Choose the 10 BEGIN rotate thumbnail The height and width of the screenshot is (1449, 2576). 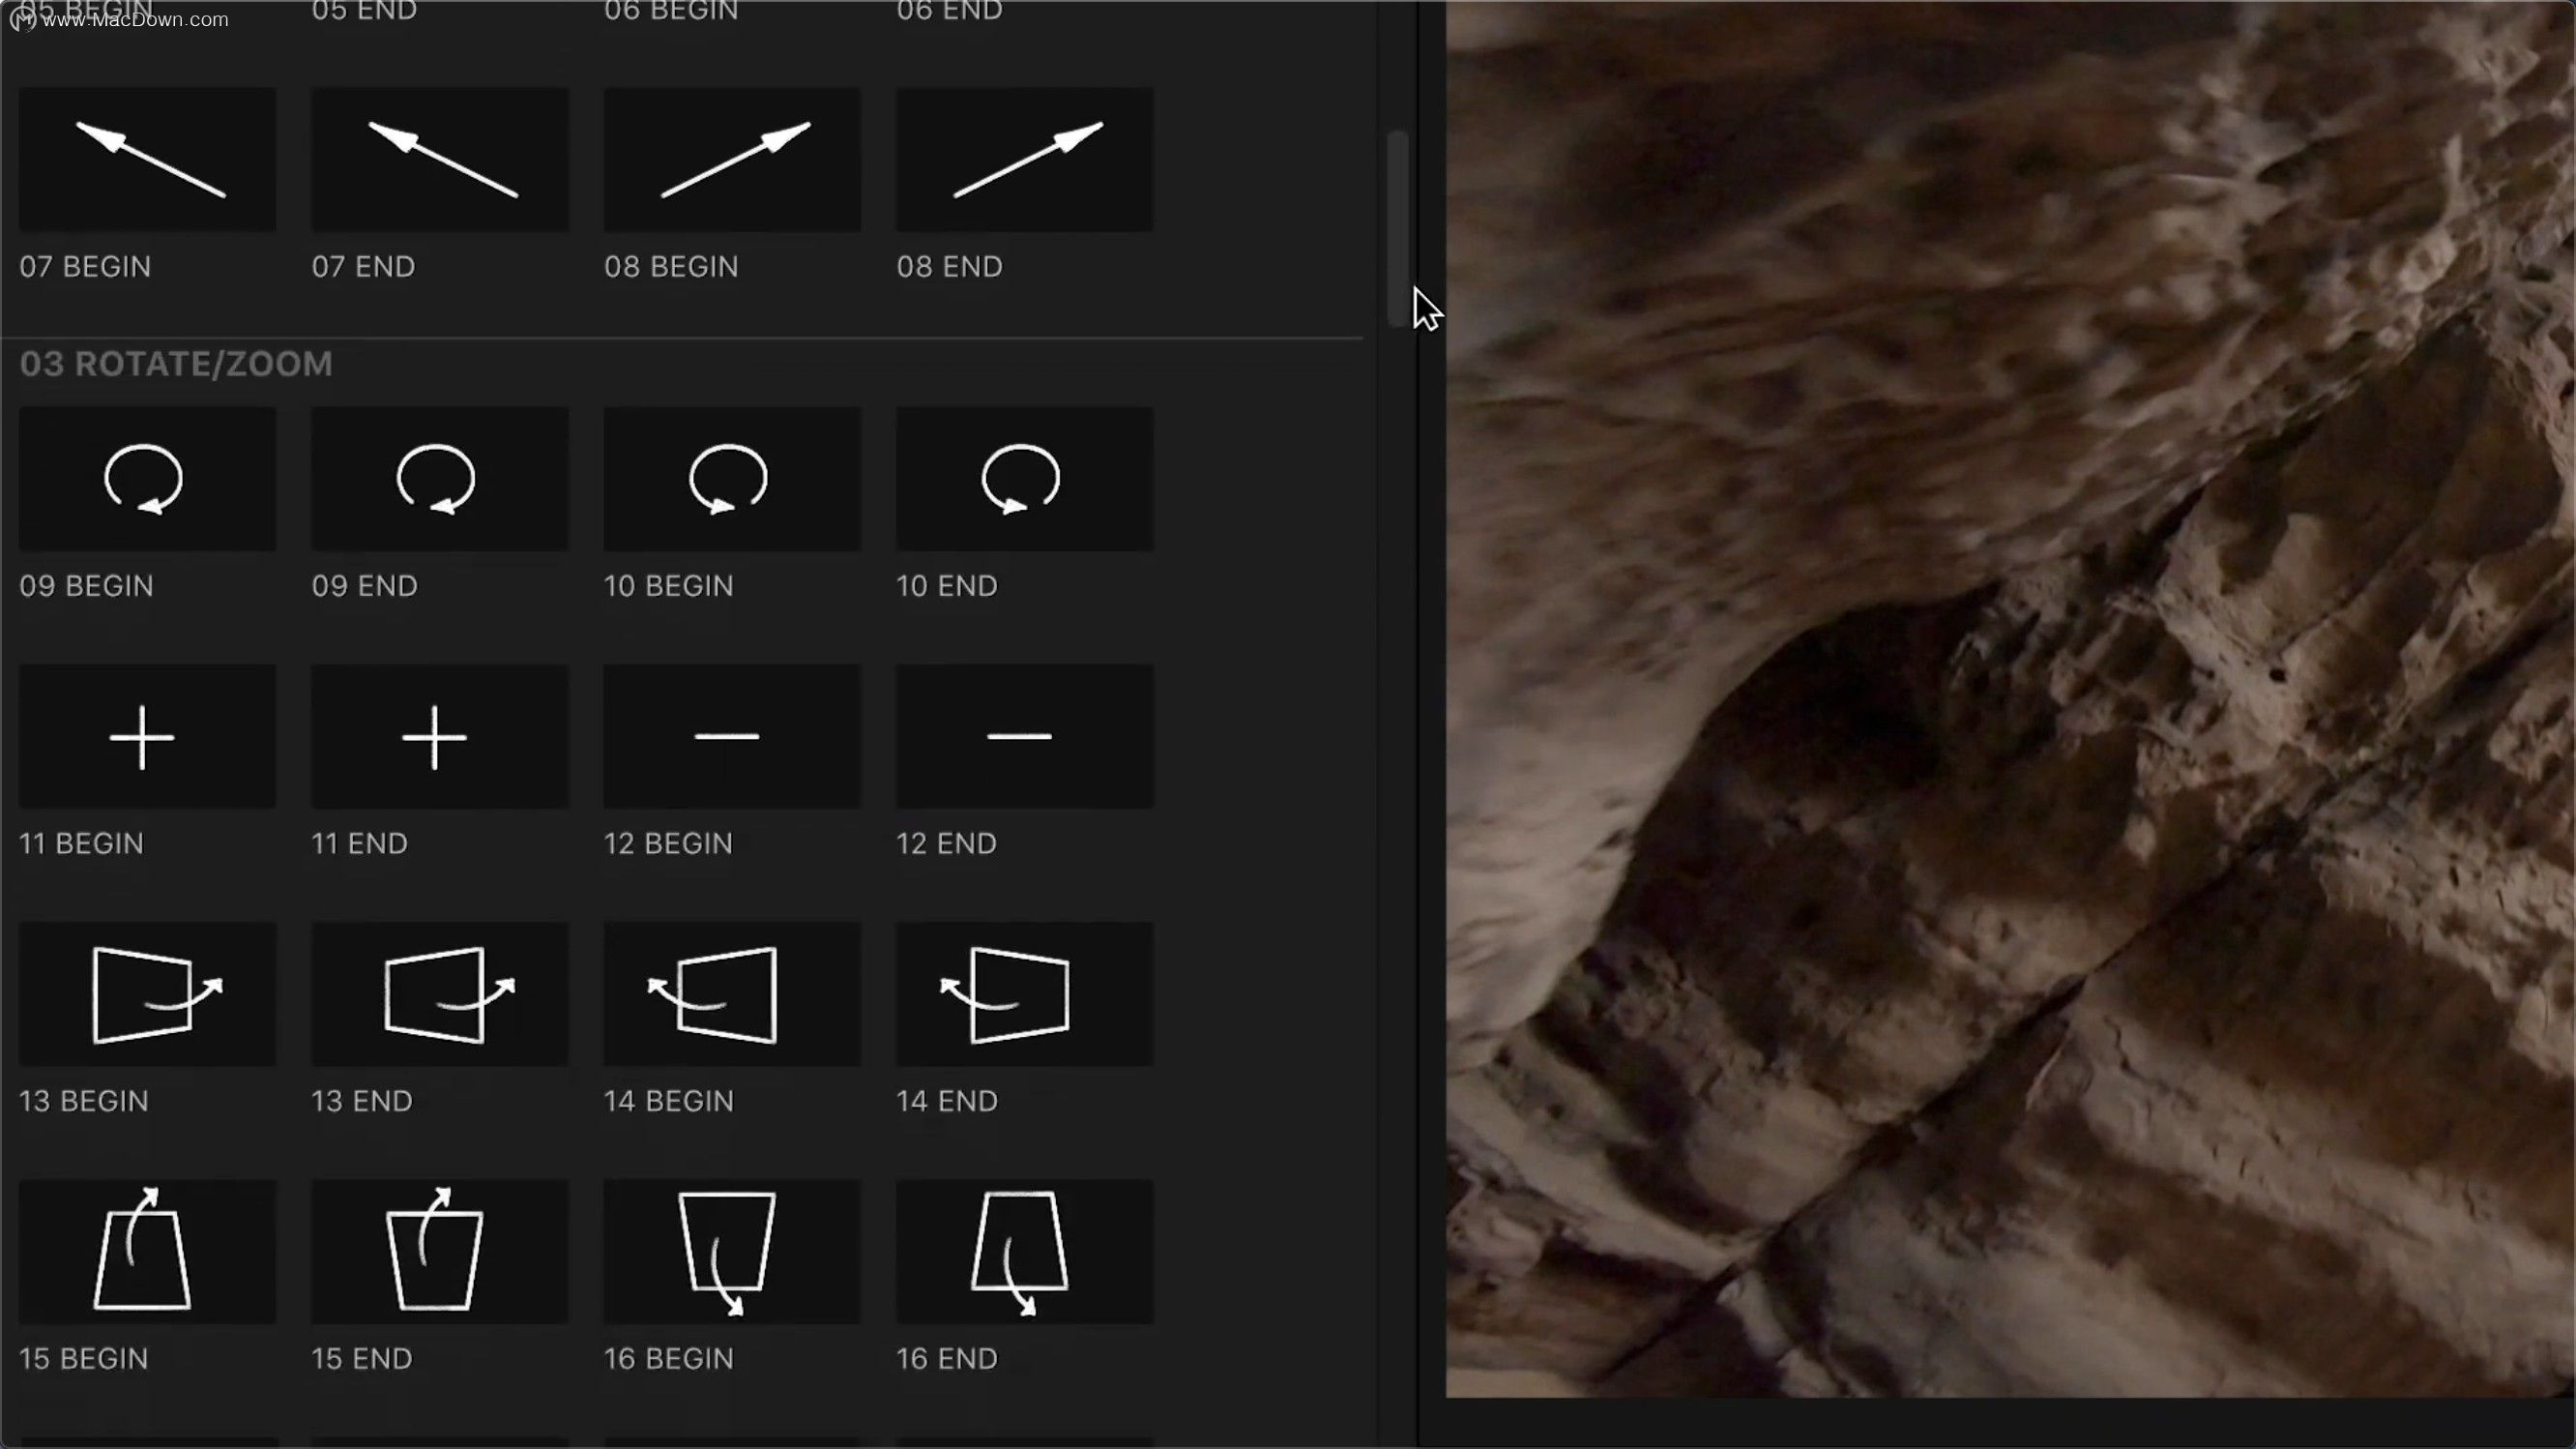click(x=731, y=479)
